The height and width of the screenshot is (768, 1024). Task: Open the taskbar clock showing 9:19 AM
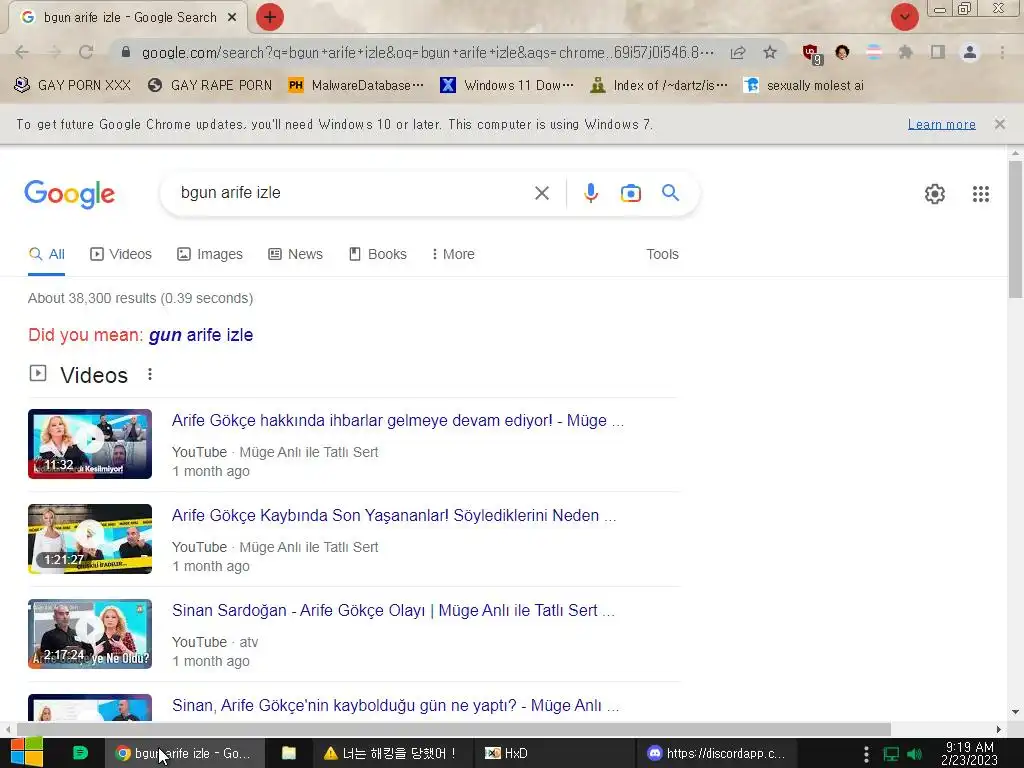click(x=969, y=753)
